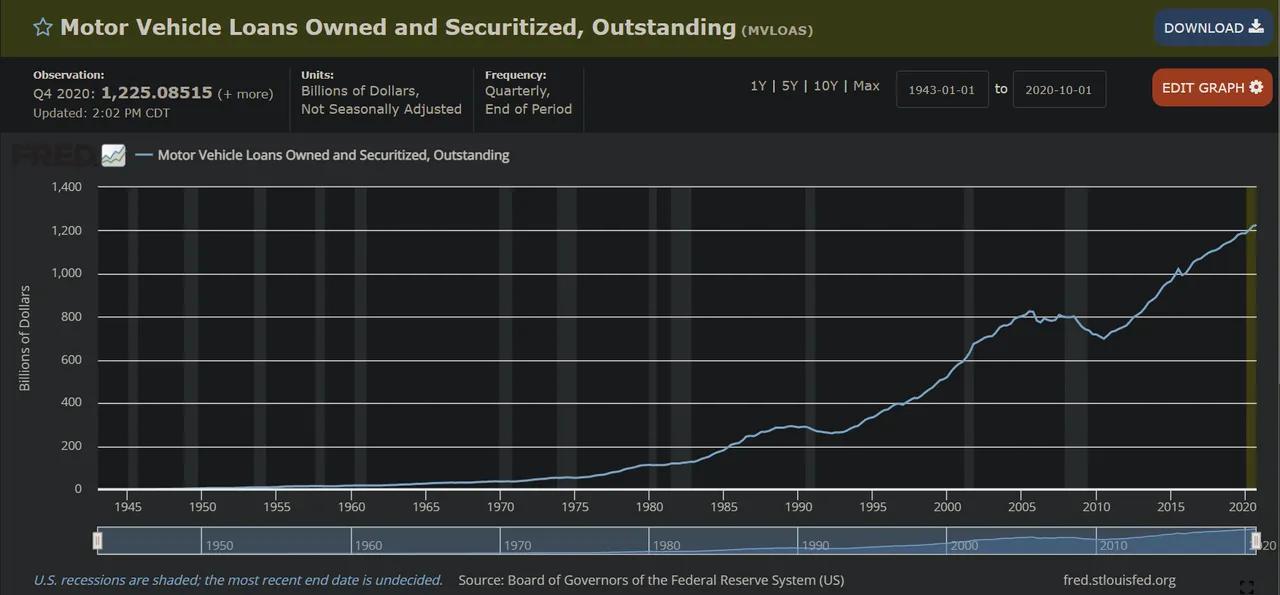Viewport: 1280px width, 595px height.
Task: Click the 'Quarterly' frequency text
Action: [x=517, y=91]
